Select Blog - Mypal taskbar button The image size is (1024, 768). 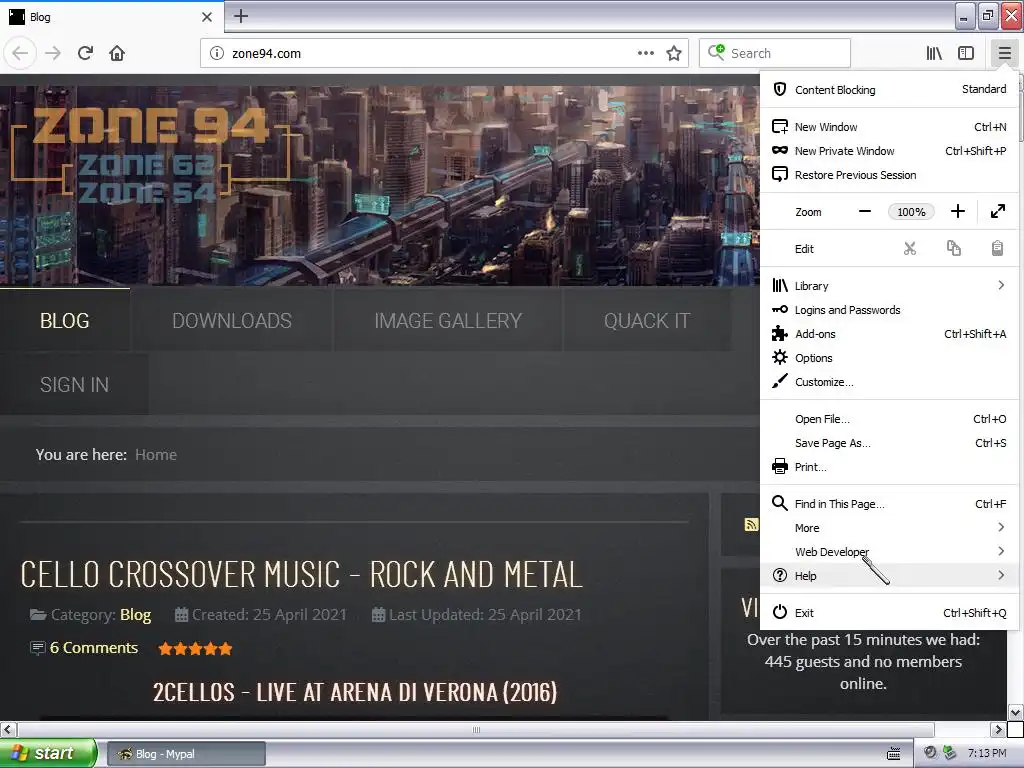[186, 754]
